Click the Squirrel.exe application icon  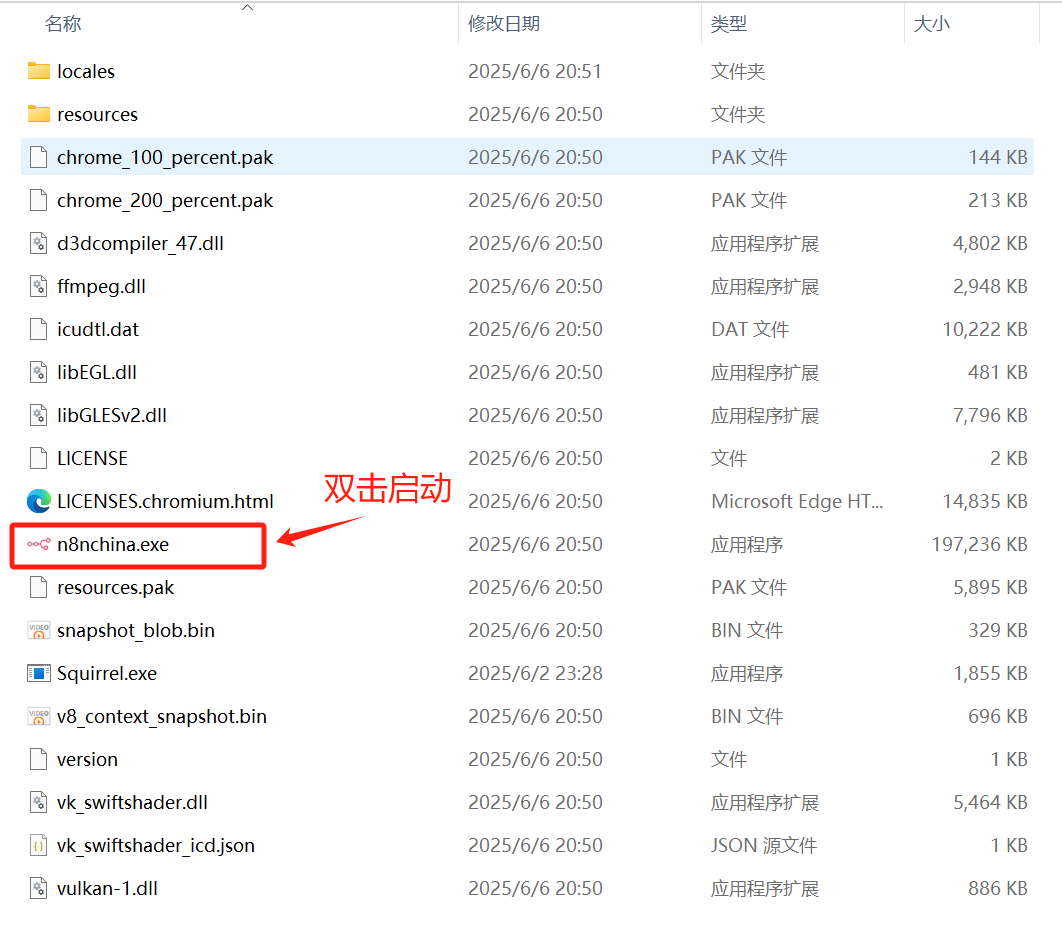click(x=39, y=673)
